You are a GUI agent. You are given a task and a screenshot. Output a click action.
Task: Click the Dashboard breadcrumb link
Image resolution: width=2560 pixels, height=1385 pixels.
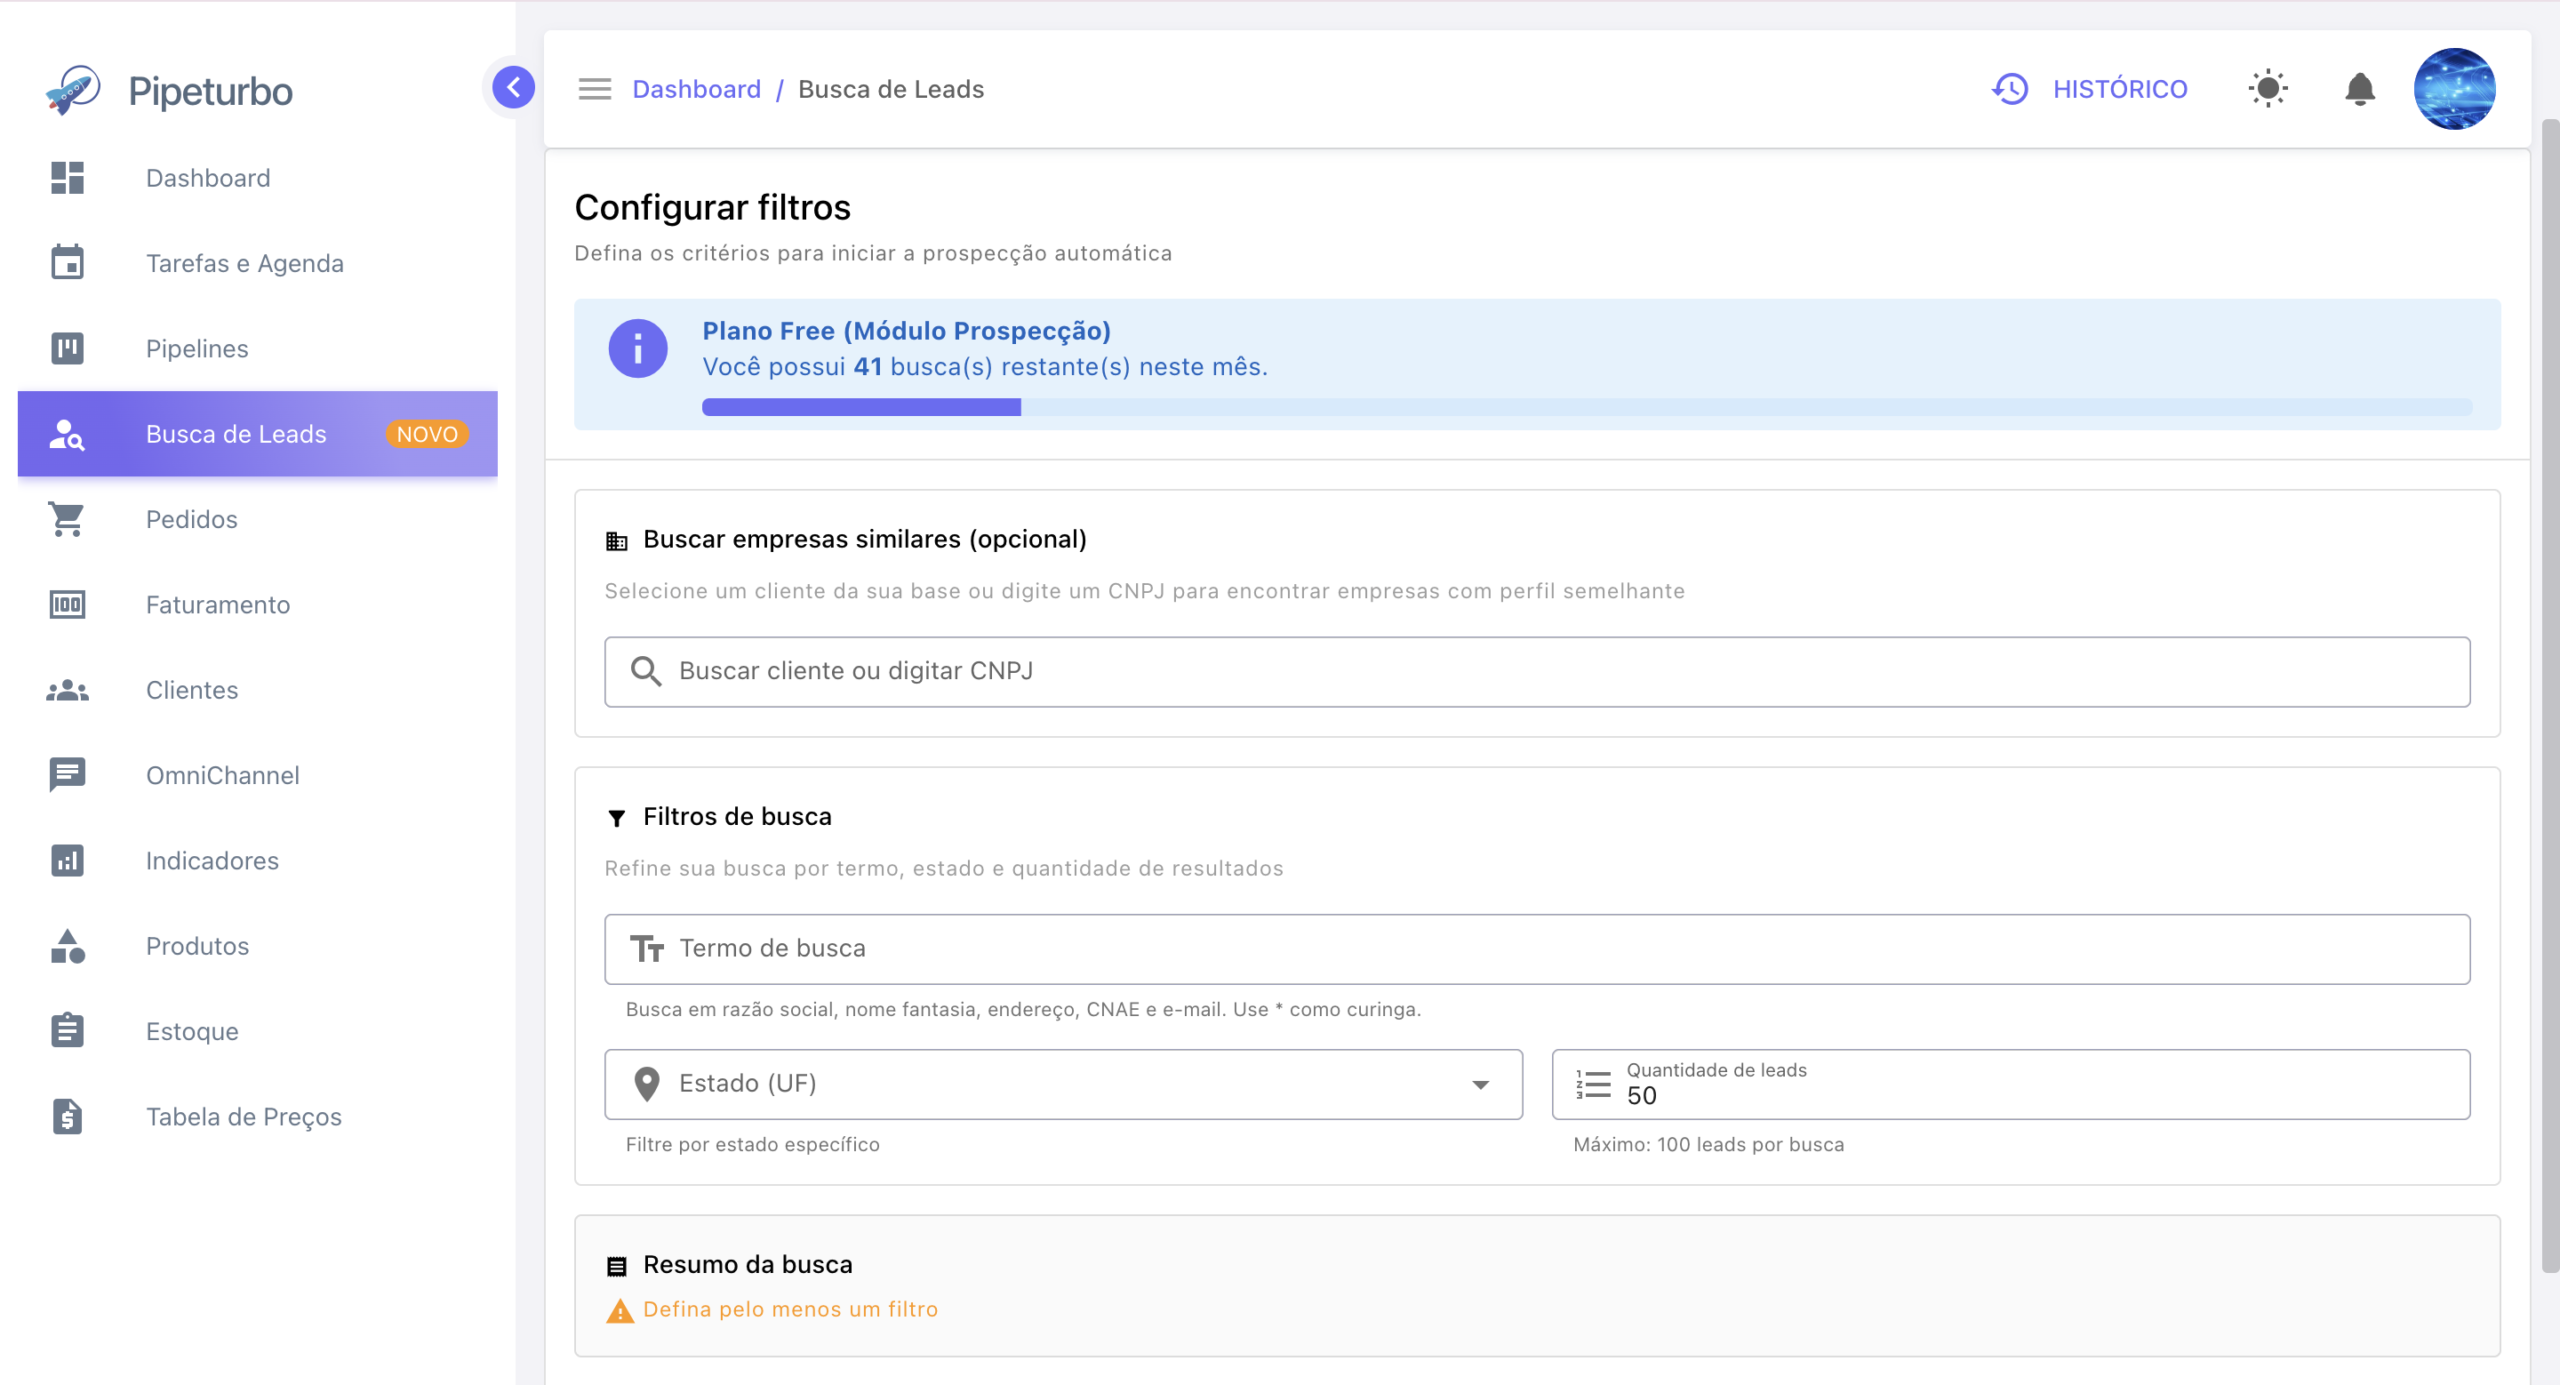pos(696,89)
